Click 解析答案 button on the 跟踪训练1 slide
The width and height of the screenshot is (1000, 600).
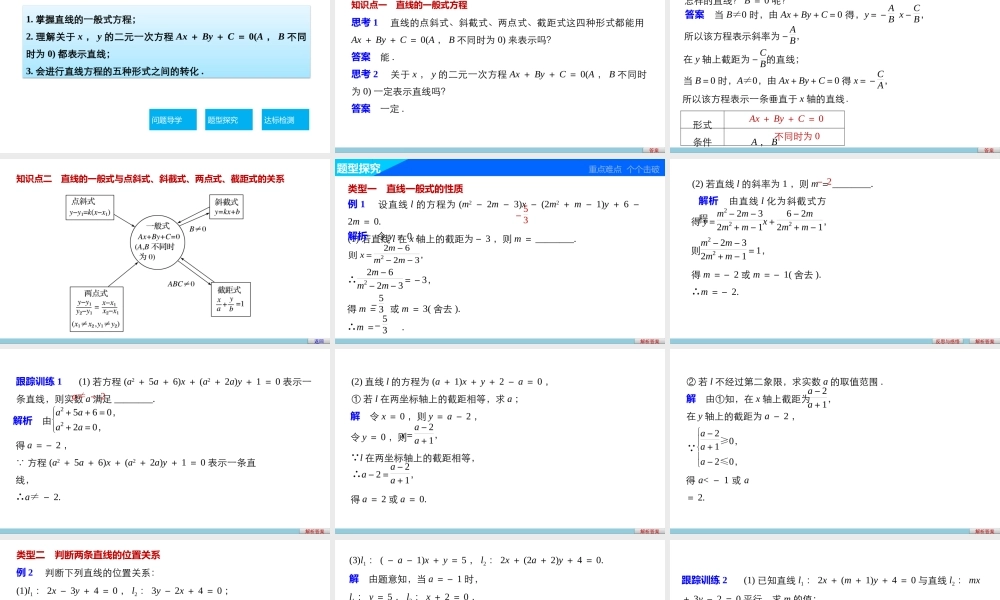pos(314,531)
